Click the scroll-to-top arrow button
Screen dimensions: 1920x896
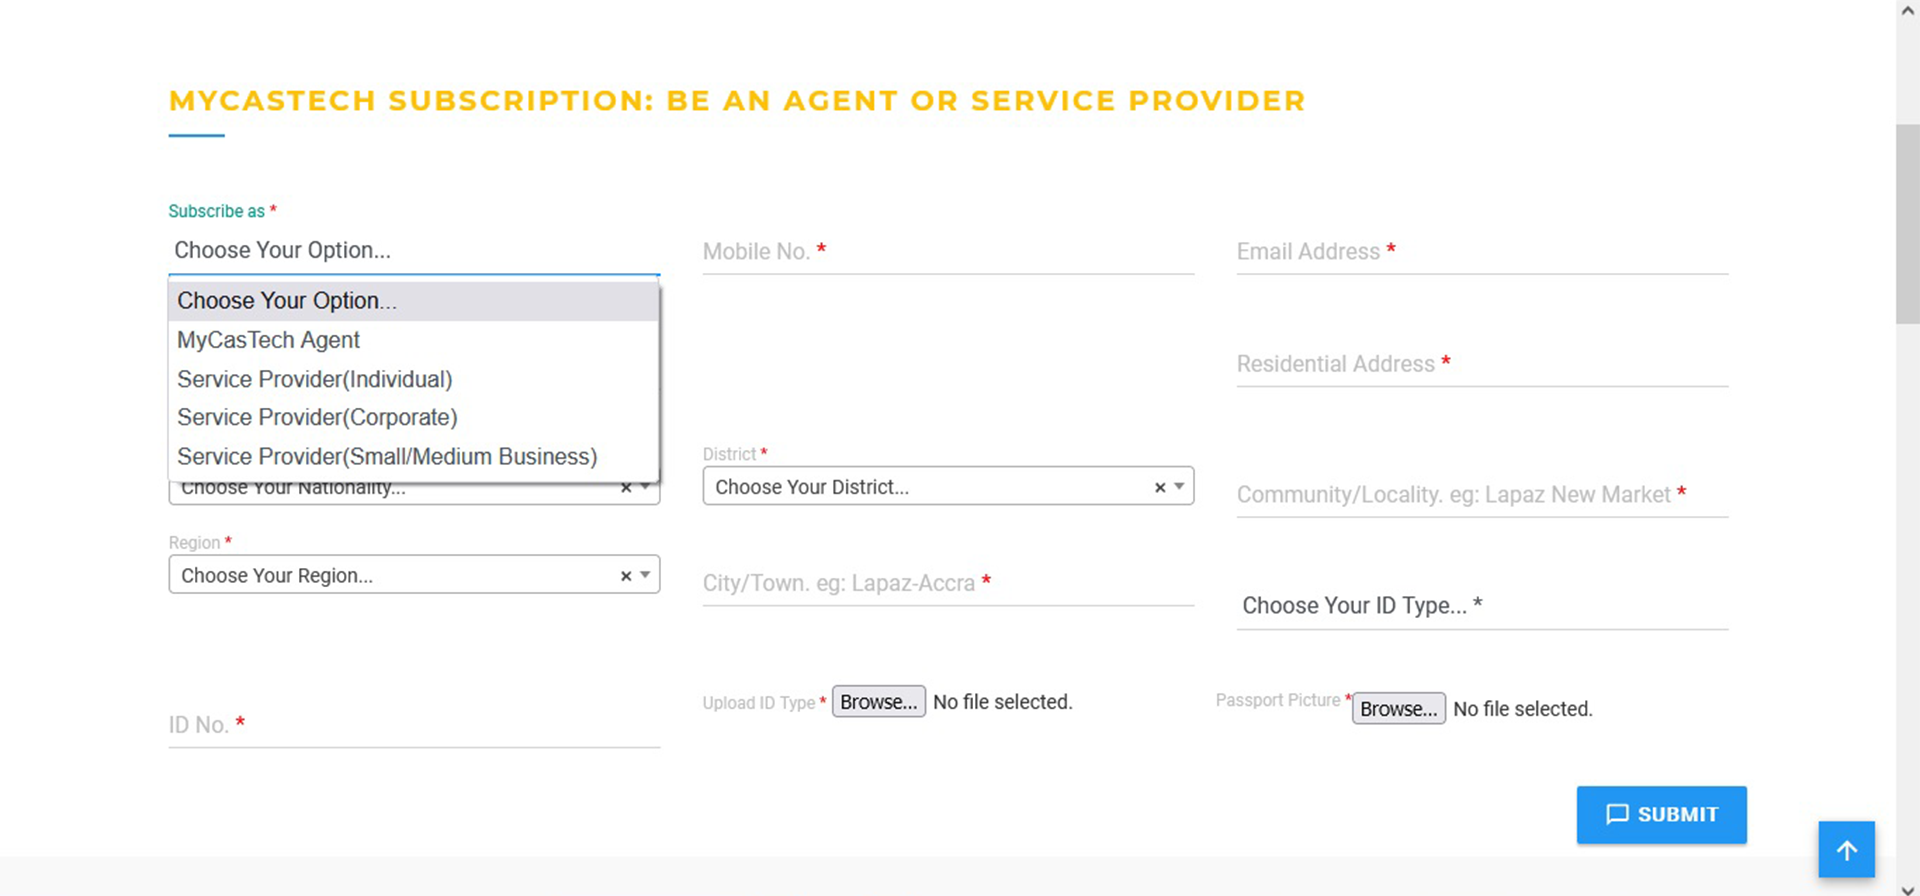pyautogui.click(x=1846, y=849)
